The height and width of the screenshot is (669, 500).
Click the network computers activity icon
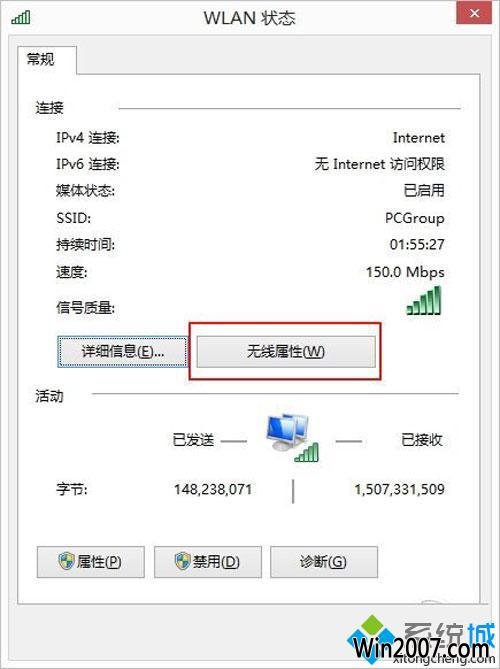293,438
